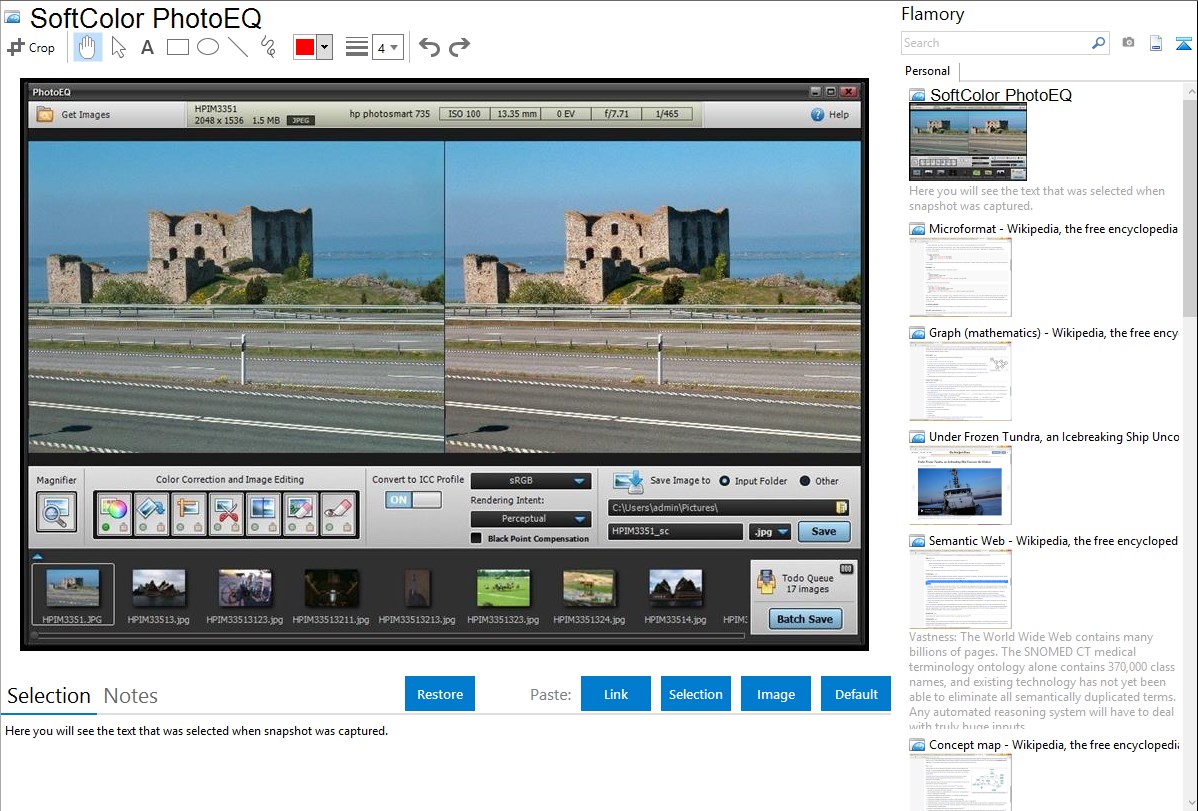Toggle Convert to ICC Profile ON switch
This screenshot has height=811, width=1198.
(x=413, y=500)
